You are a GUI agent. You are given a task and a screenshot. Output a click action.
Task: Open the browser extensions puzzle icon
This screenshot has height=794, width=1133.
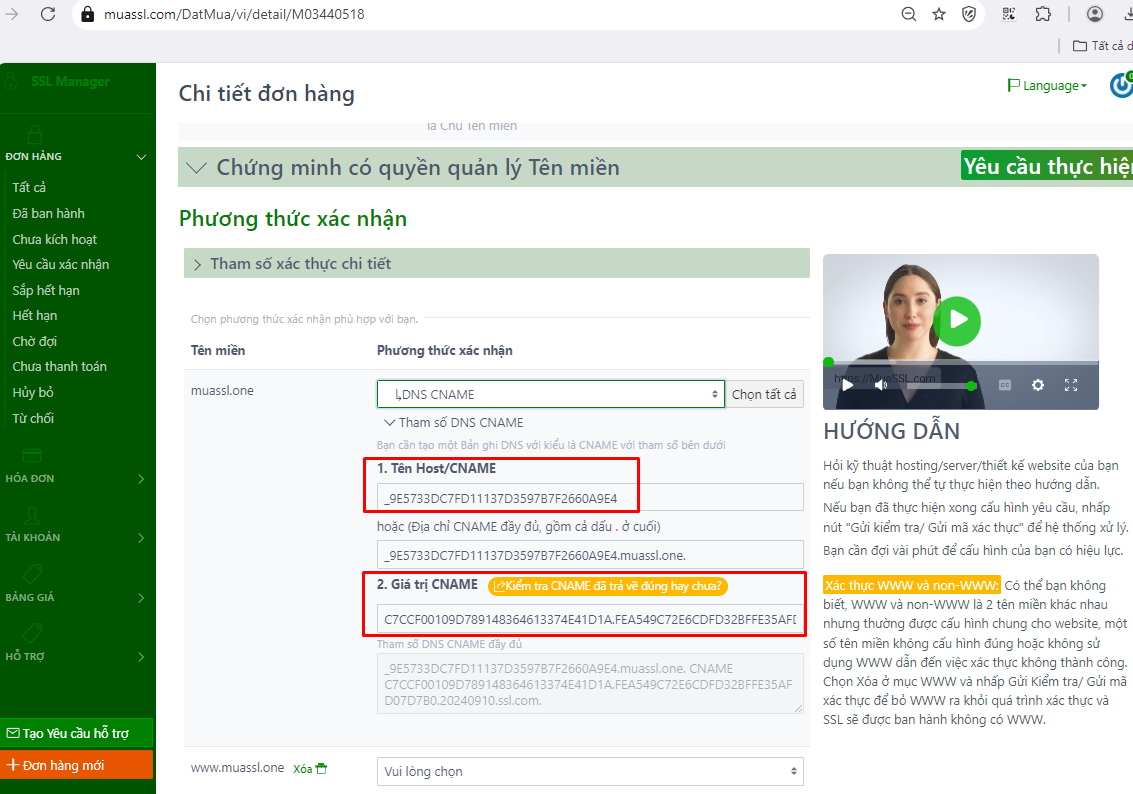[x=1043, y=14]
